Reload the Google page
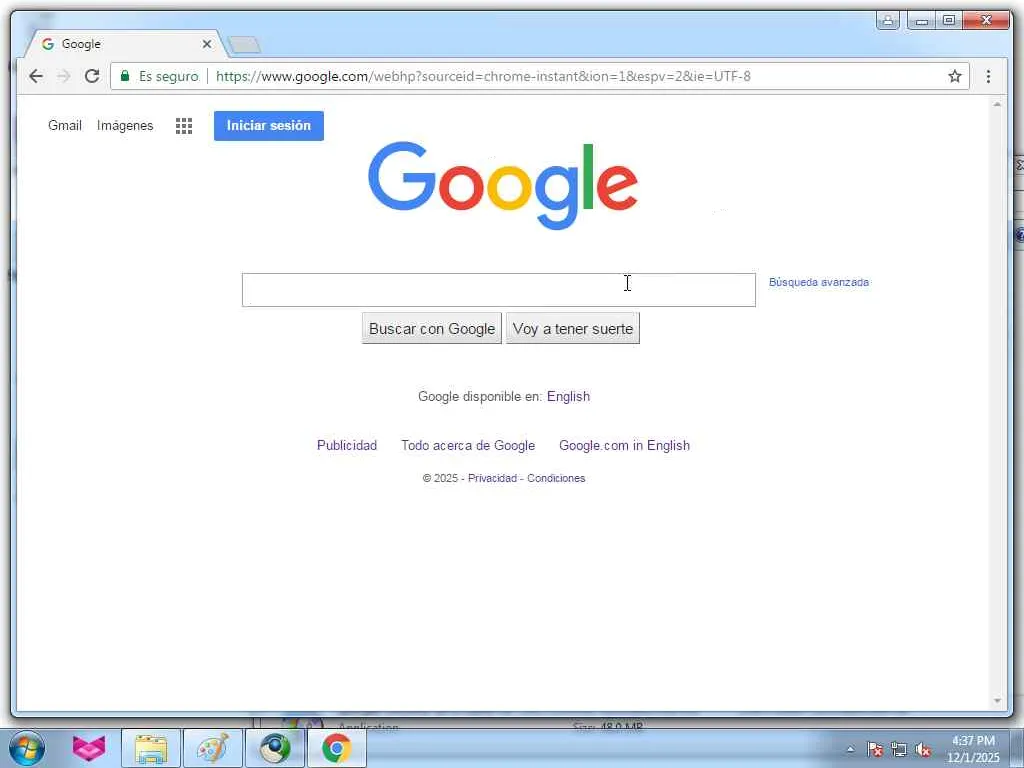 click(92, 76)
